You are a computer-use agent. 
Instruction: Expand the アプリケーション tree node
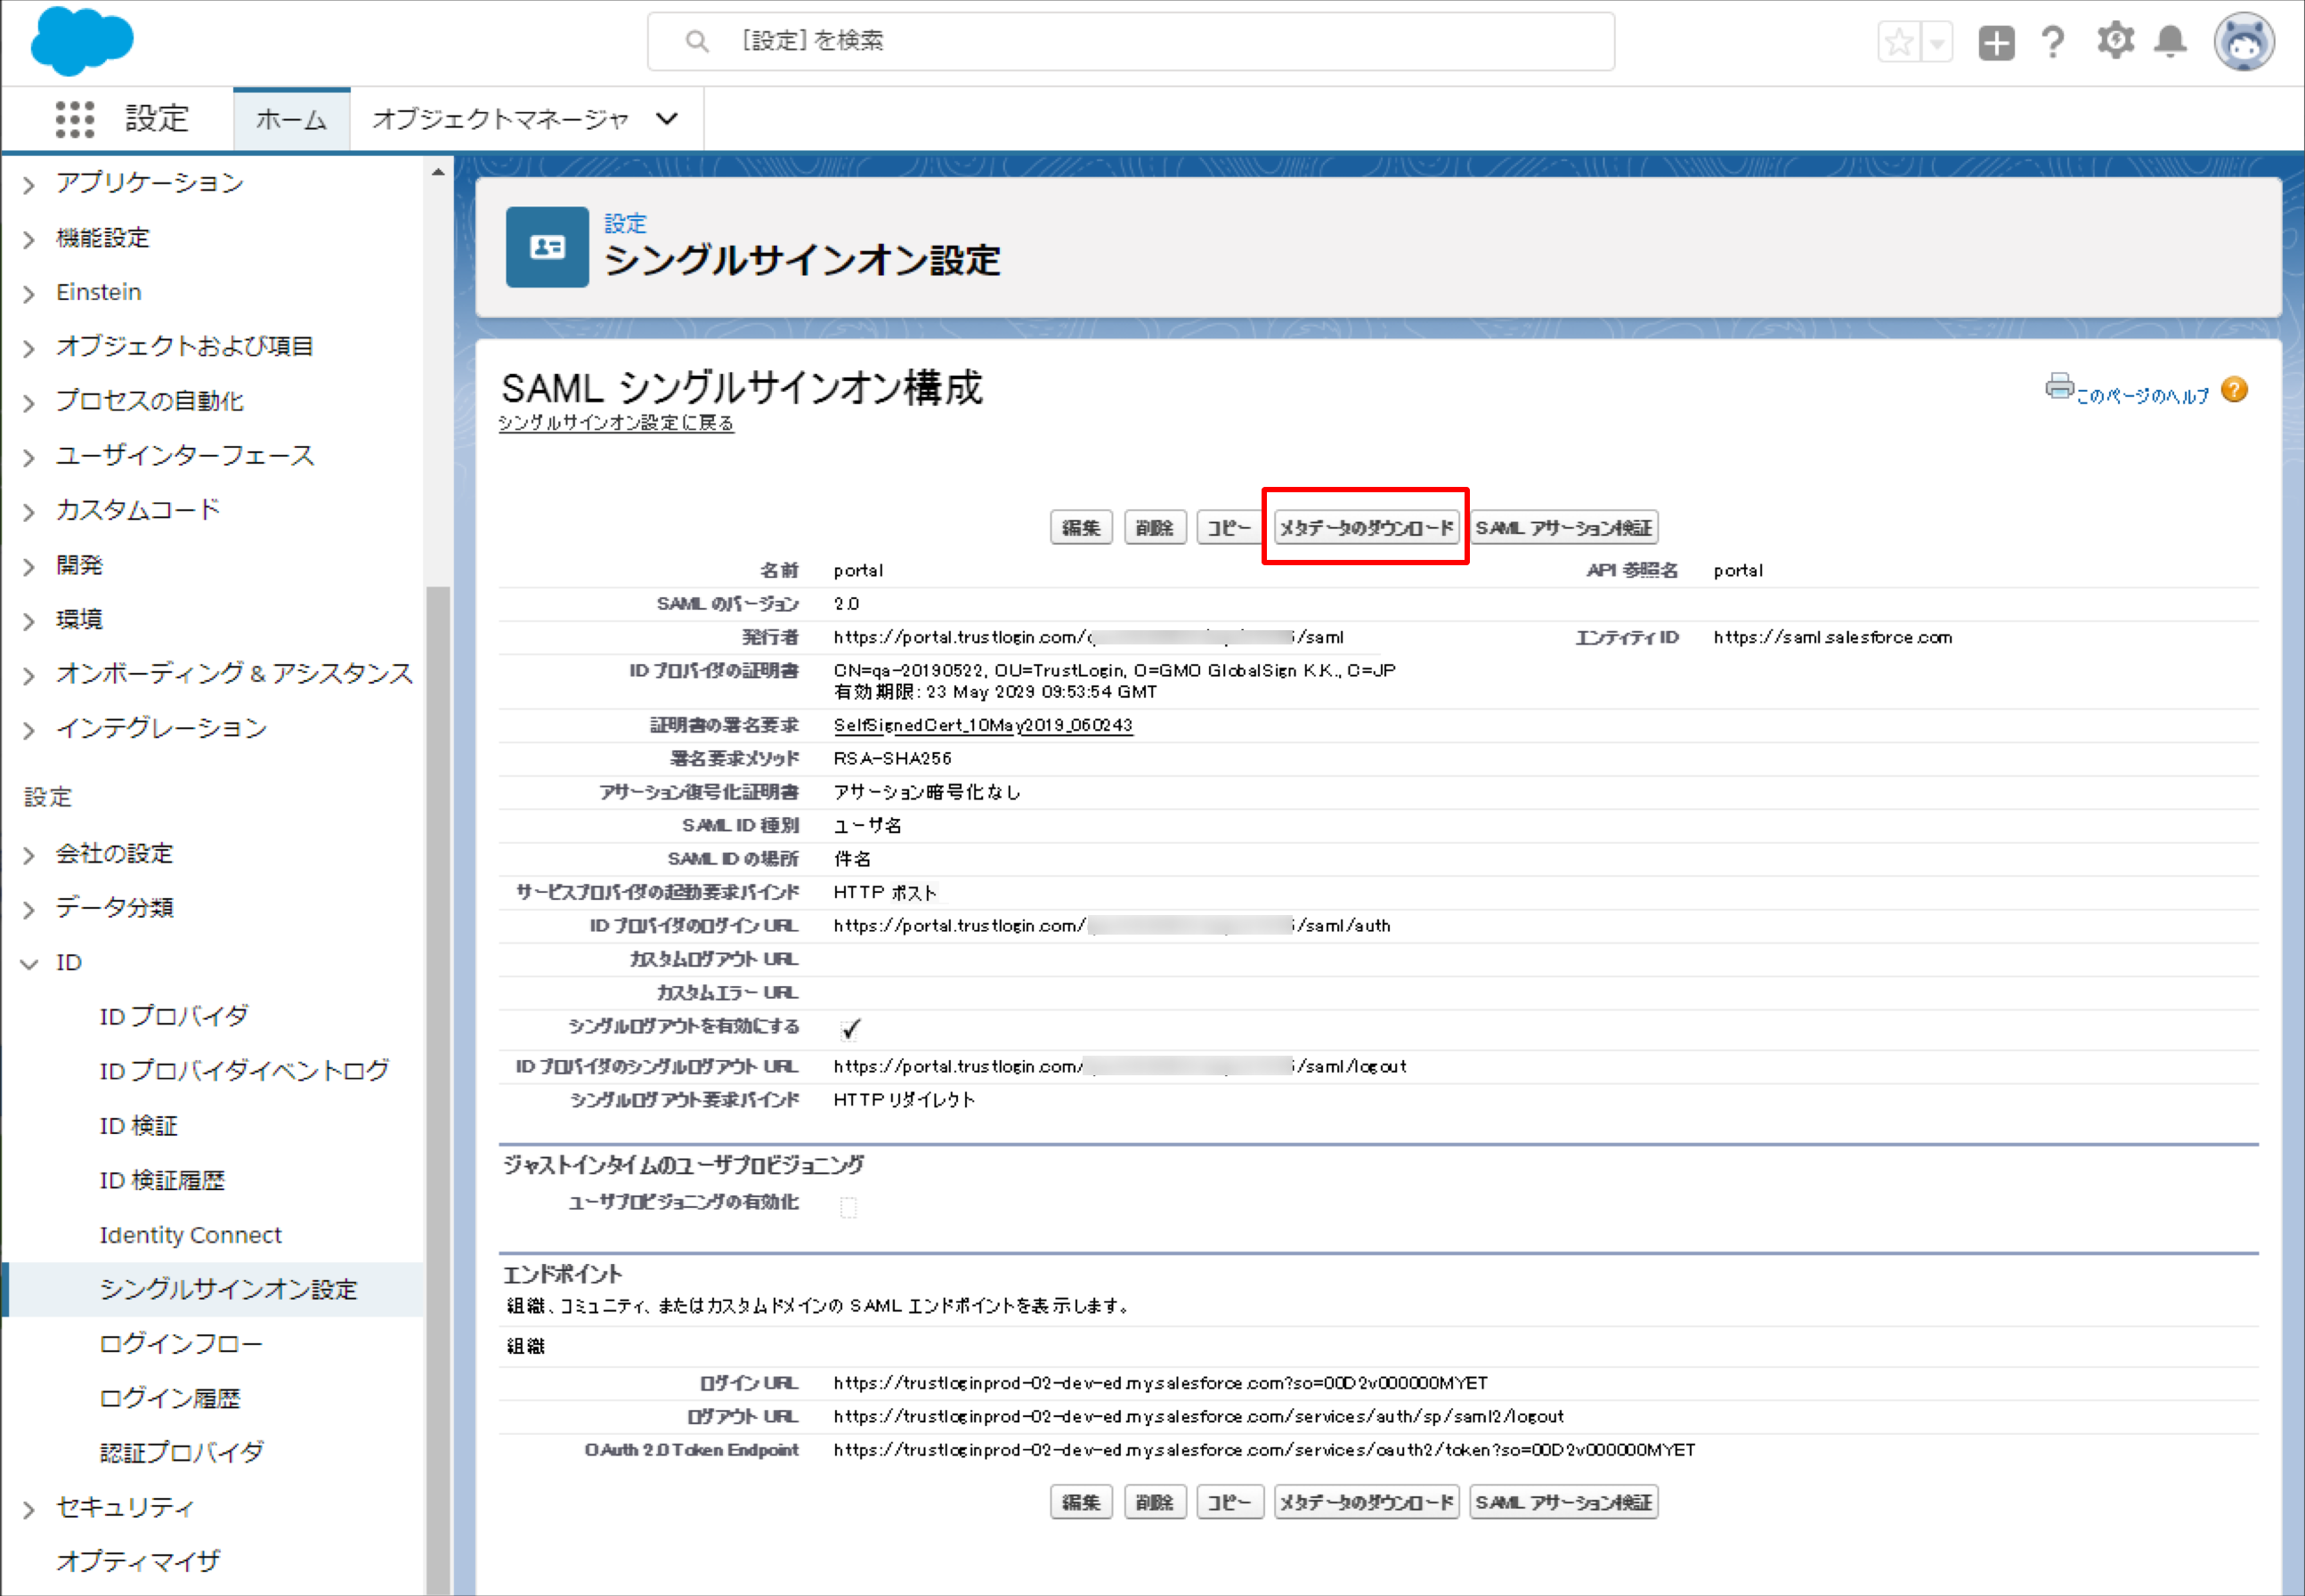click(30, 184)
